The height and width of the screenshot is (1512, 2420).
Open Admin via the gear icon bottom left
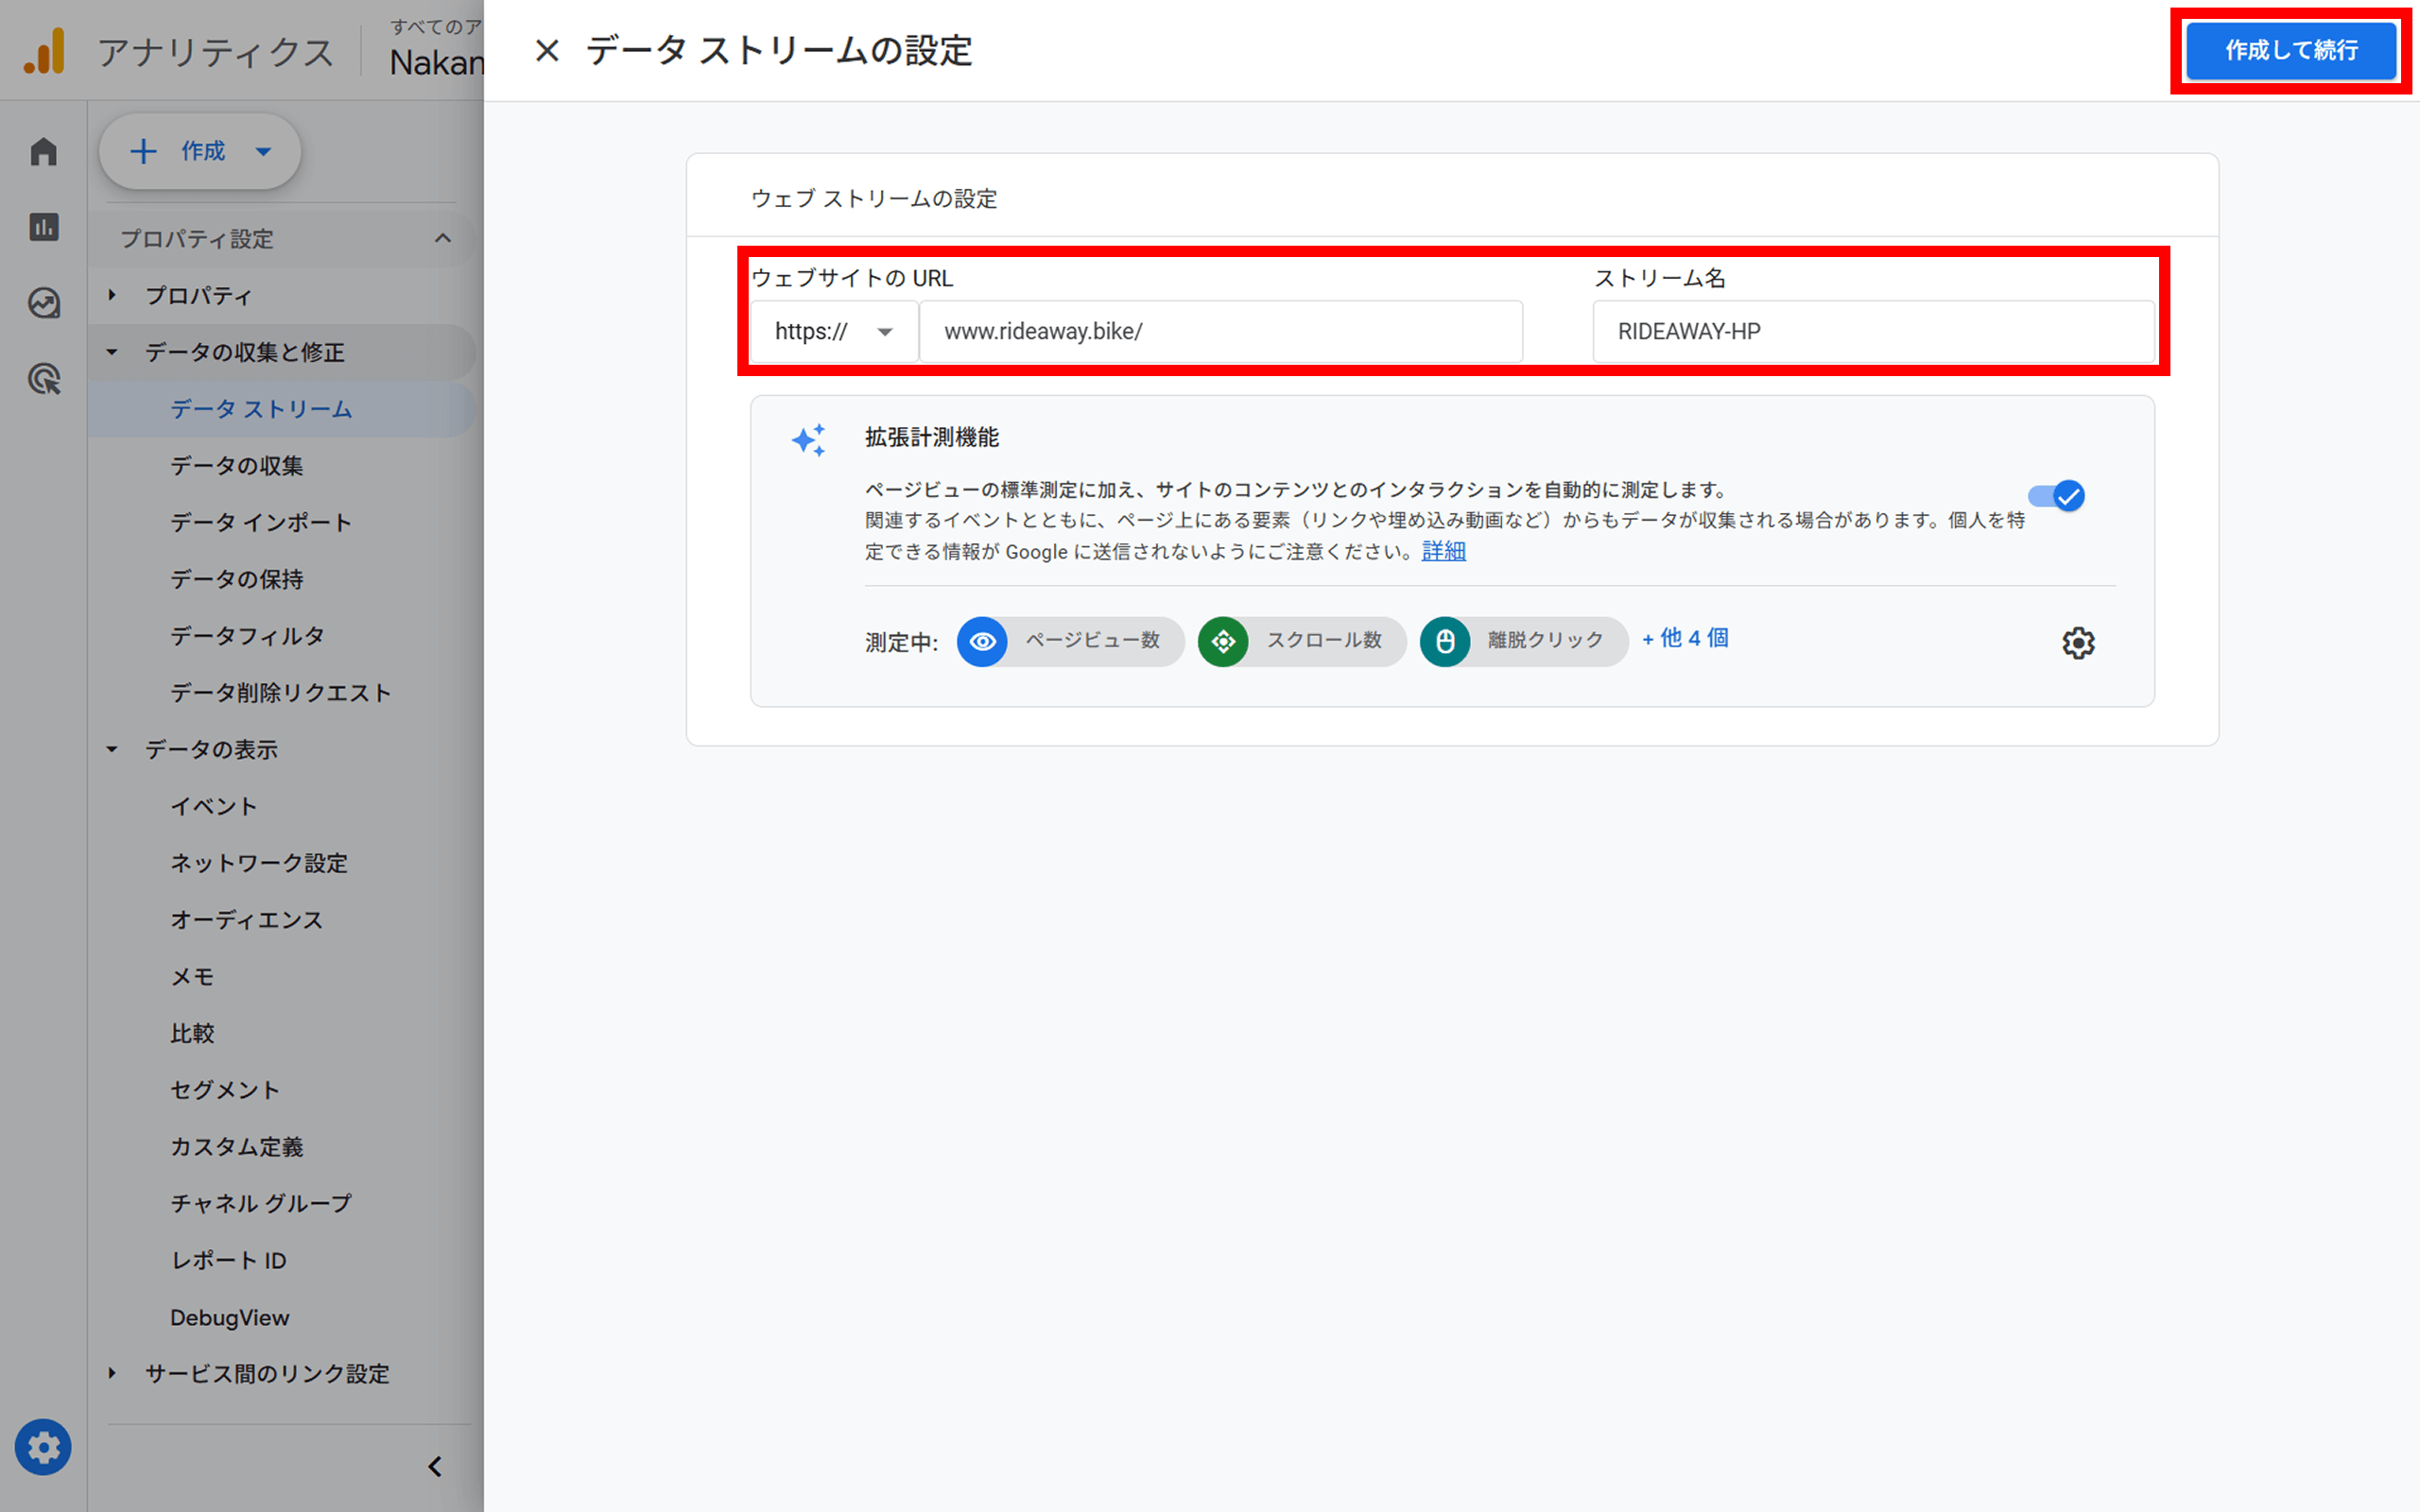(x=43, y=1447)
